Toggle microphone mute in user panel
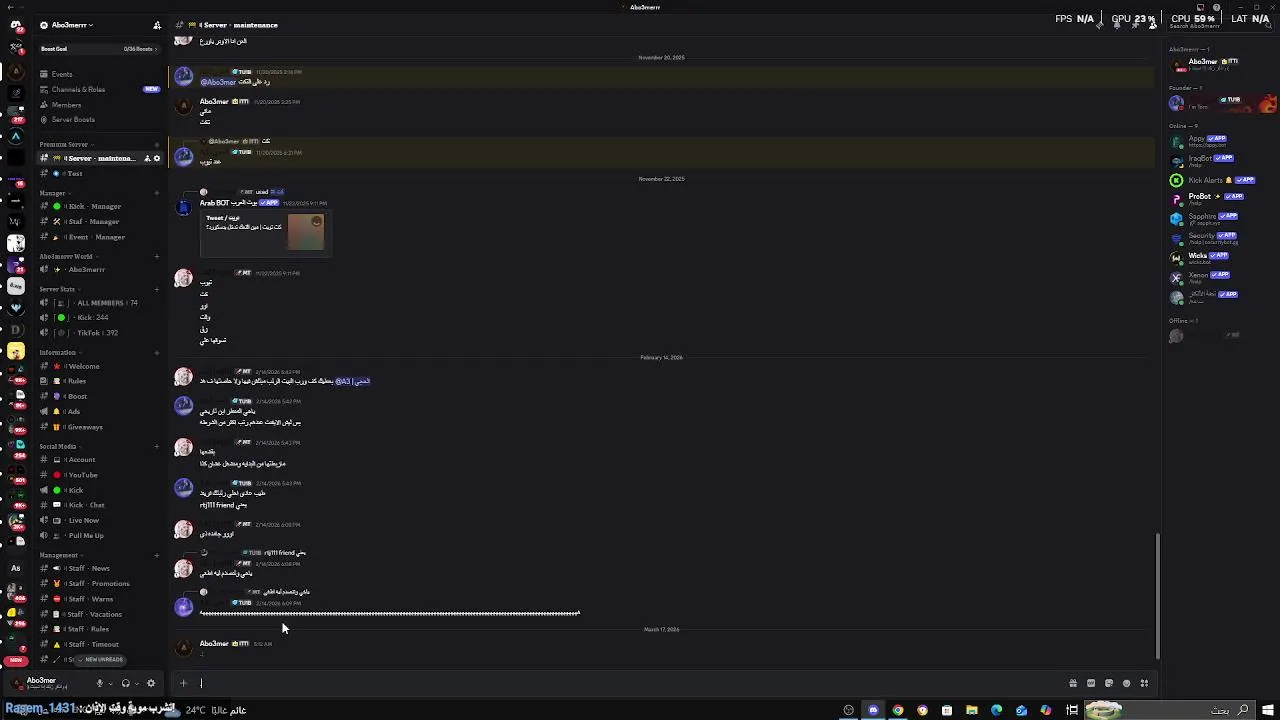This screenshot has height=720, width=1280. (x=100, y=683)
